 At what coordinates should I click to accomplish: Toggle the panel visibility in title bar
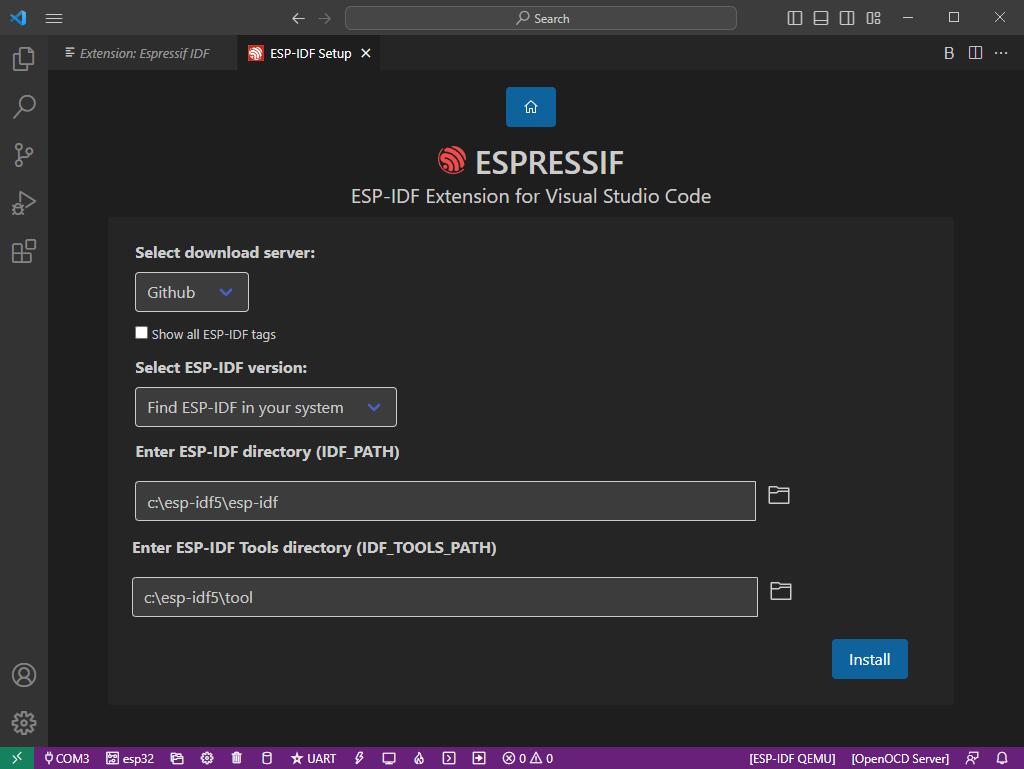click(821, 18)
